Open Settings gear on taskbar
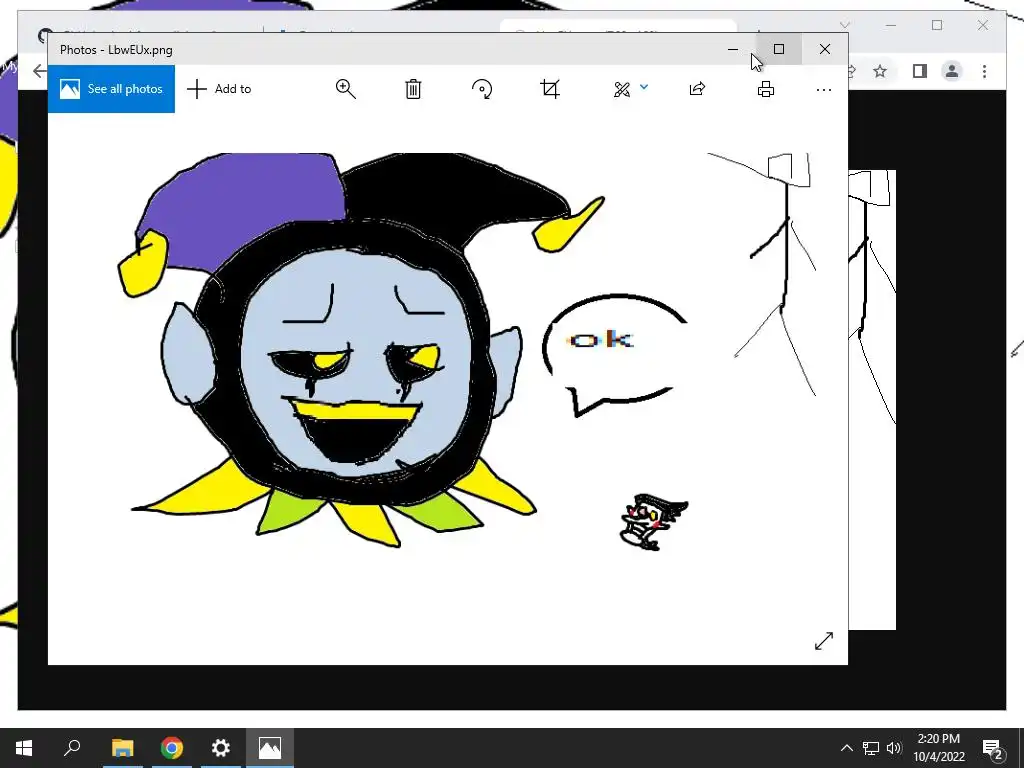The image size is (1024, 768). click(221, 748)
